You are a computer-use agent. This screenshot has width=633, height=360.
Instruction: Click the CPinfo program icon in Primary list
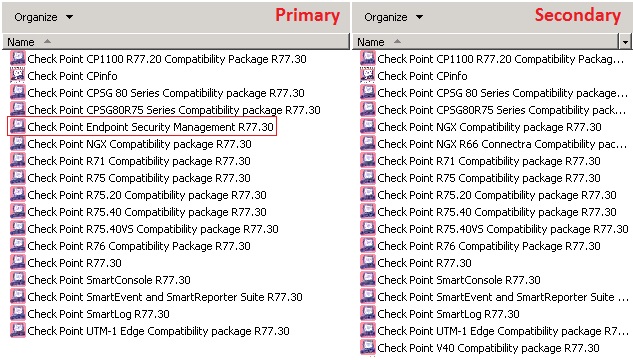pos(17,75)
